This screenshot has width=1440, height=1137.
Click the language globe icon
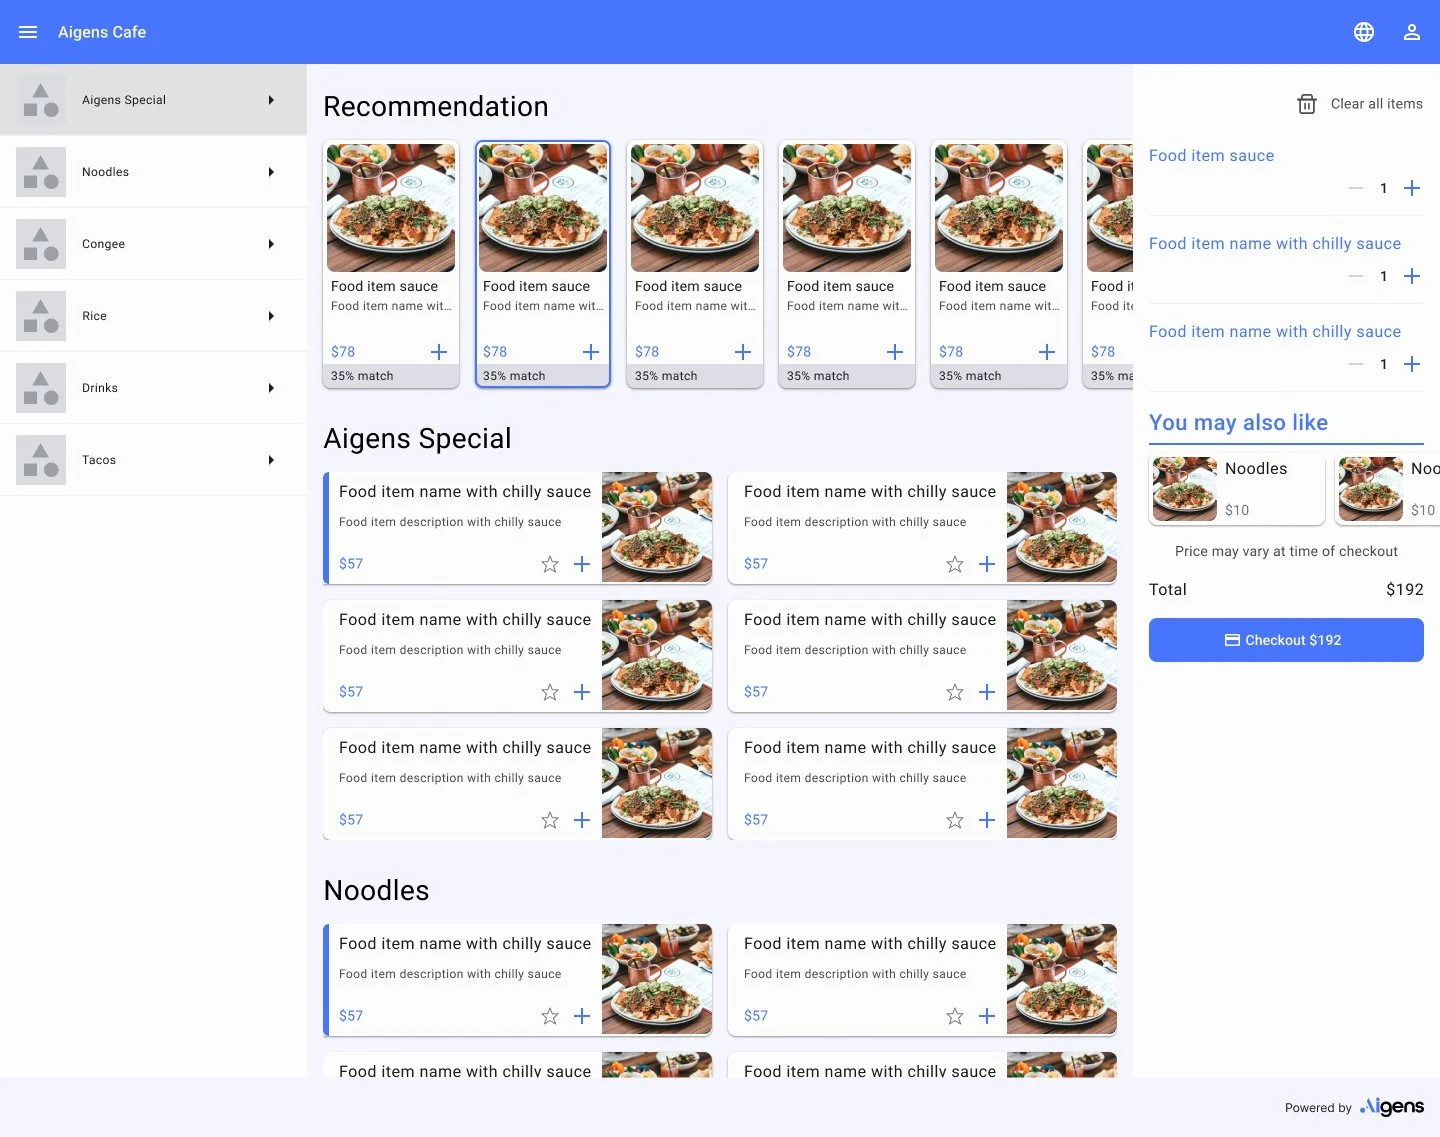tap(1364, 31)
